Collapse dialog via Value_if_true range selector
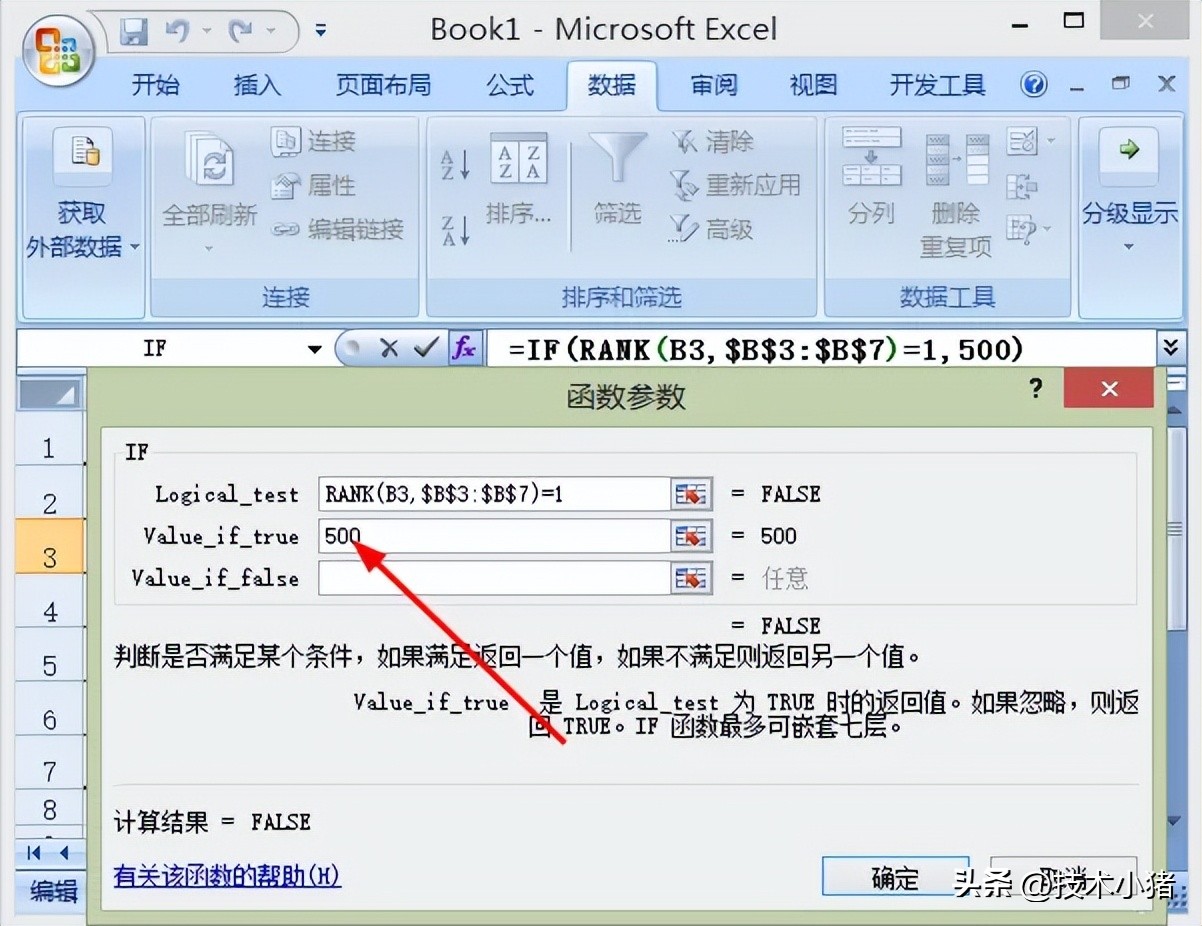1202x926 pixels. coord(691,536)
